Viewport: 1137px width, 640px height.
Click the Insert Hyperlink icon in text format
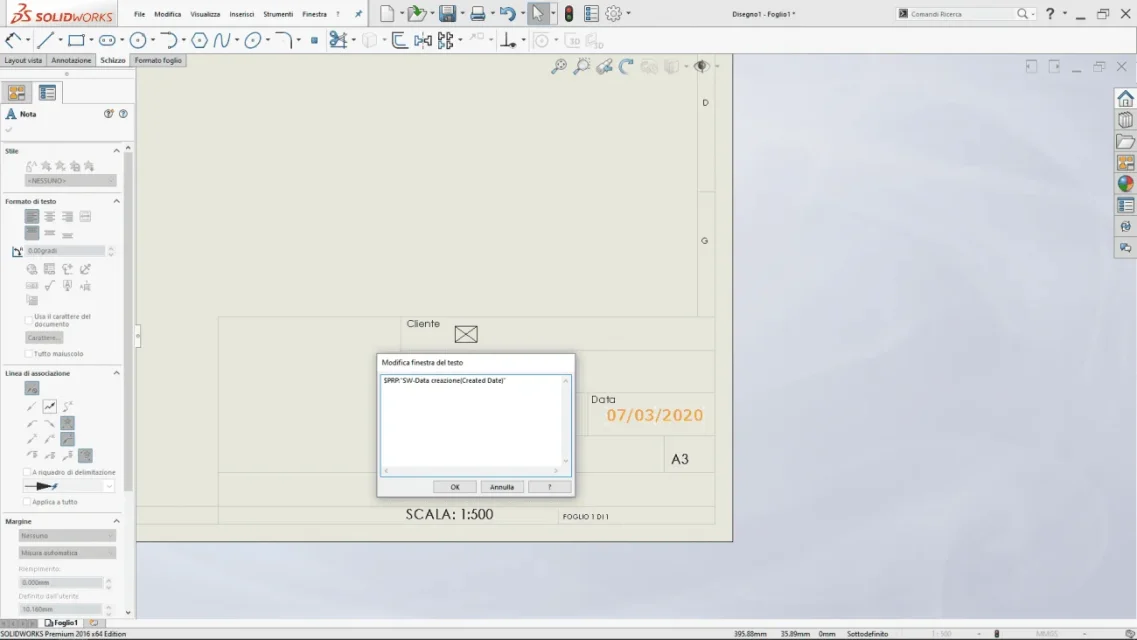point(32,269)
